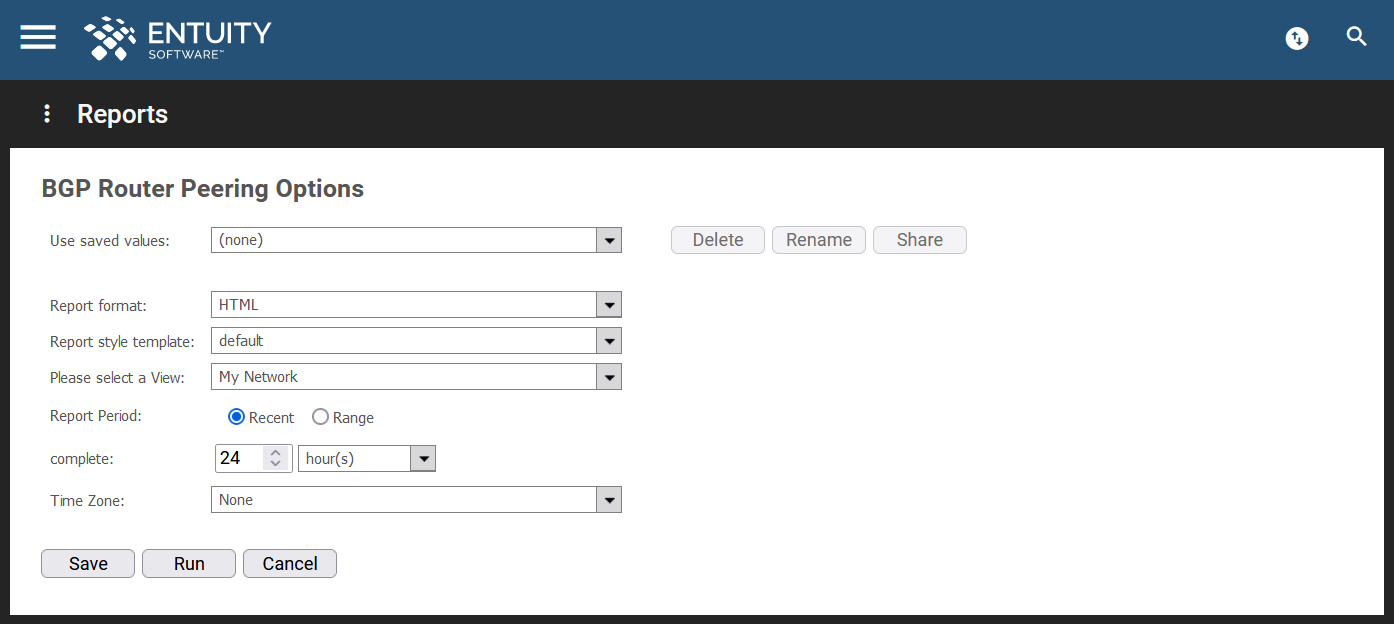Select the Range report period option
1394x624 pixels.
[x=320, y=417]
